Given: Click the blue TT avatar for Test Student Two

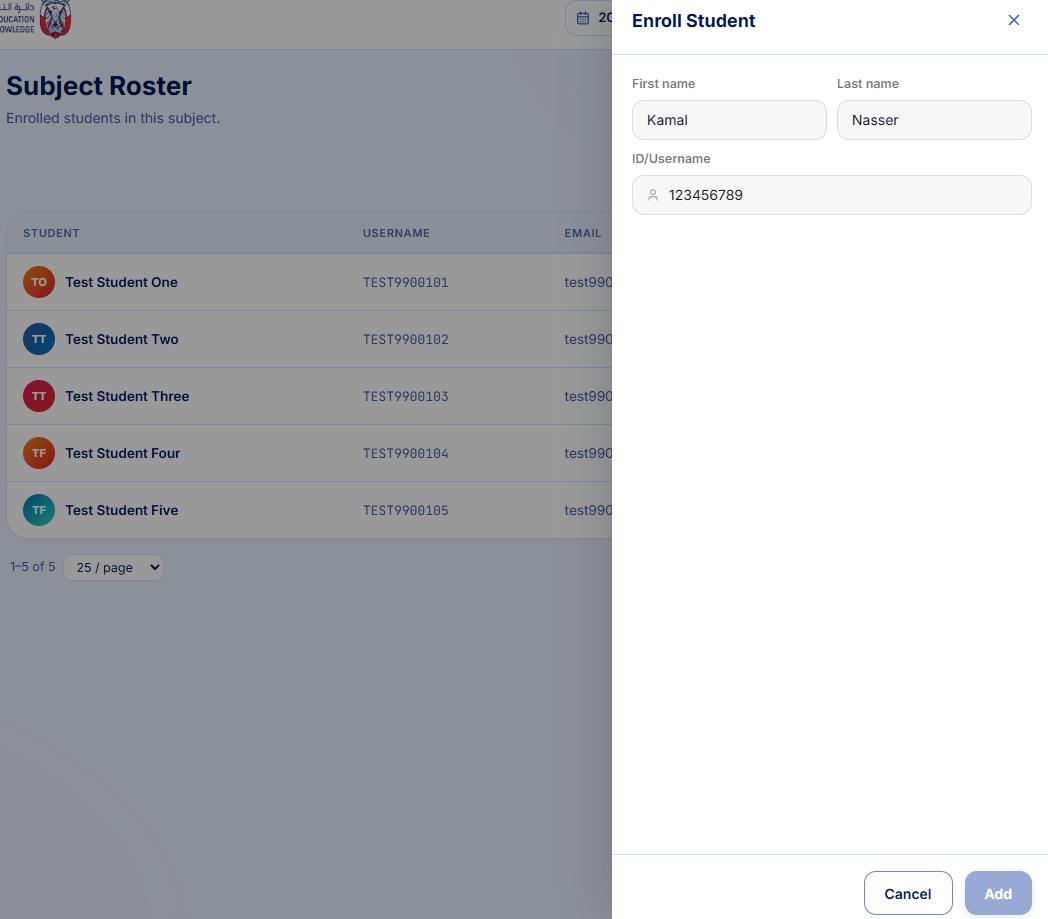Looking at the screenshot, I should click(x=39, y=339).
